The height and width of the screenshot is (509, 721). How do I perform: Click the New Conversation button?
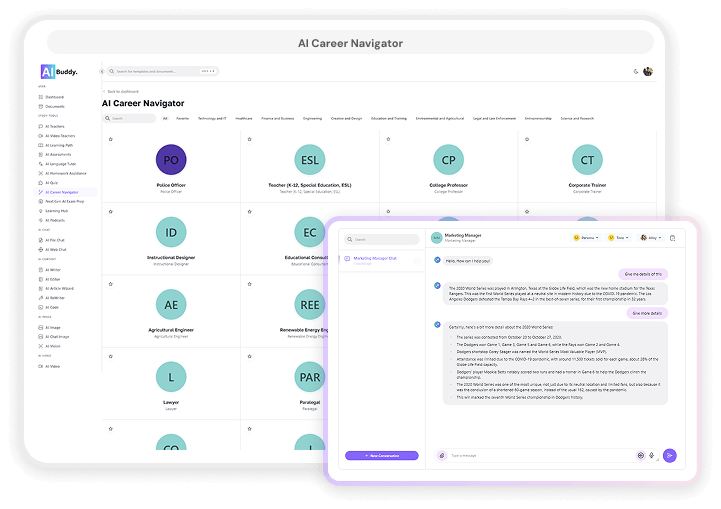(382, 455)
